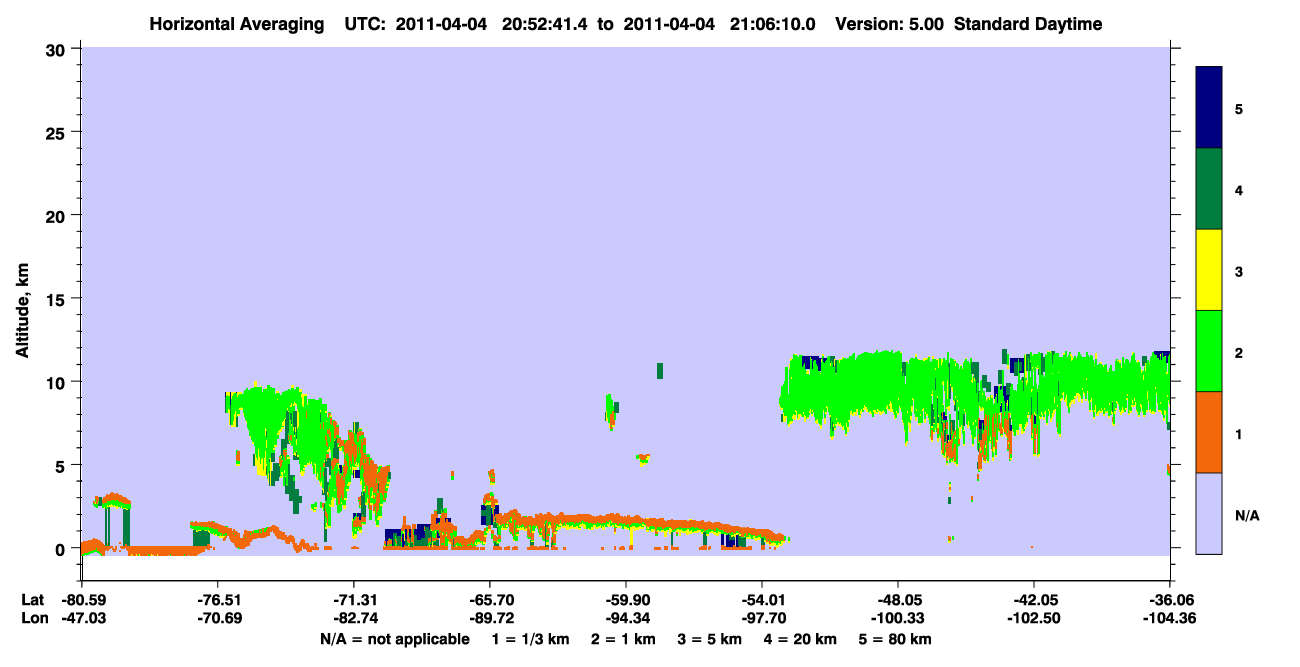Click the colorbar label 3
This screenshot has height=667, width=1300.
tap(1239, 270)
